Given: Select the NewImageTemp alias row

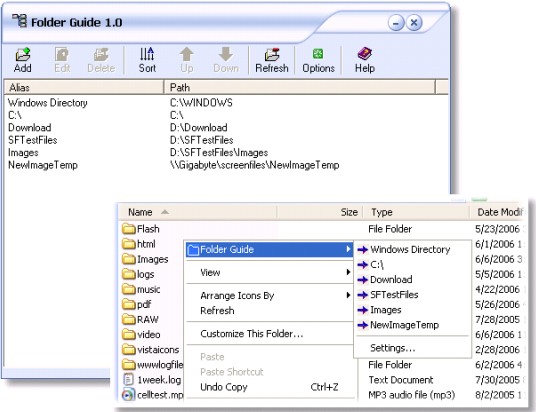Looking at the screenshot, I should 43,165.
